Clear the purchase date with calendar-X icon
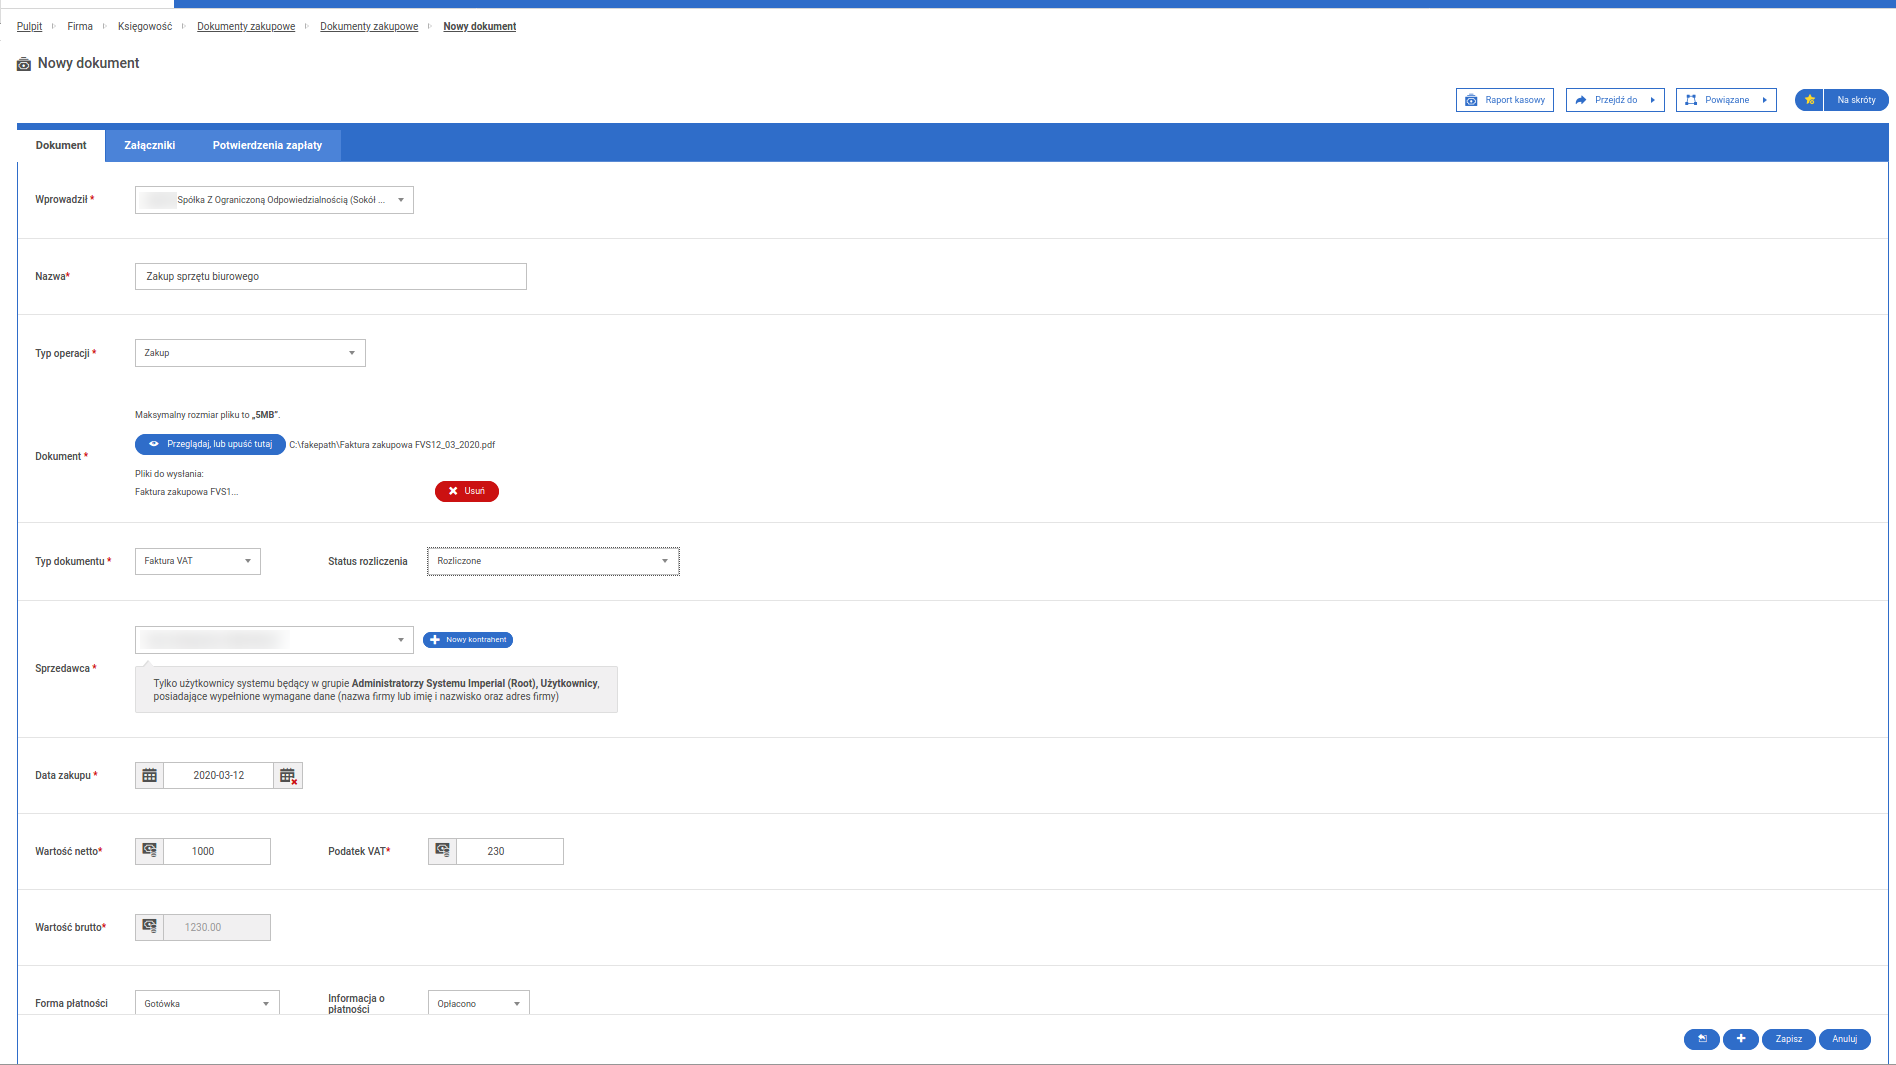Screen dimensions: 1896x1065 (288, 776)
